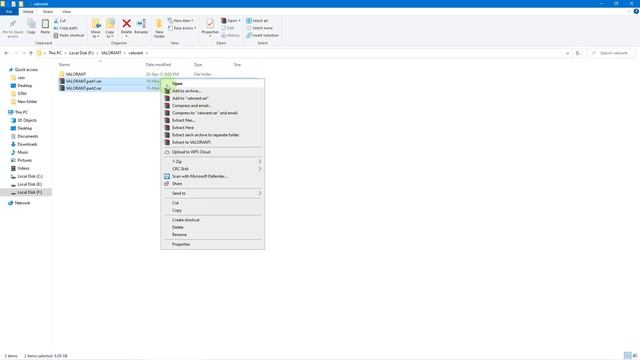Click Local Disk (F:) in the address bar

[x=81, y=53]
